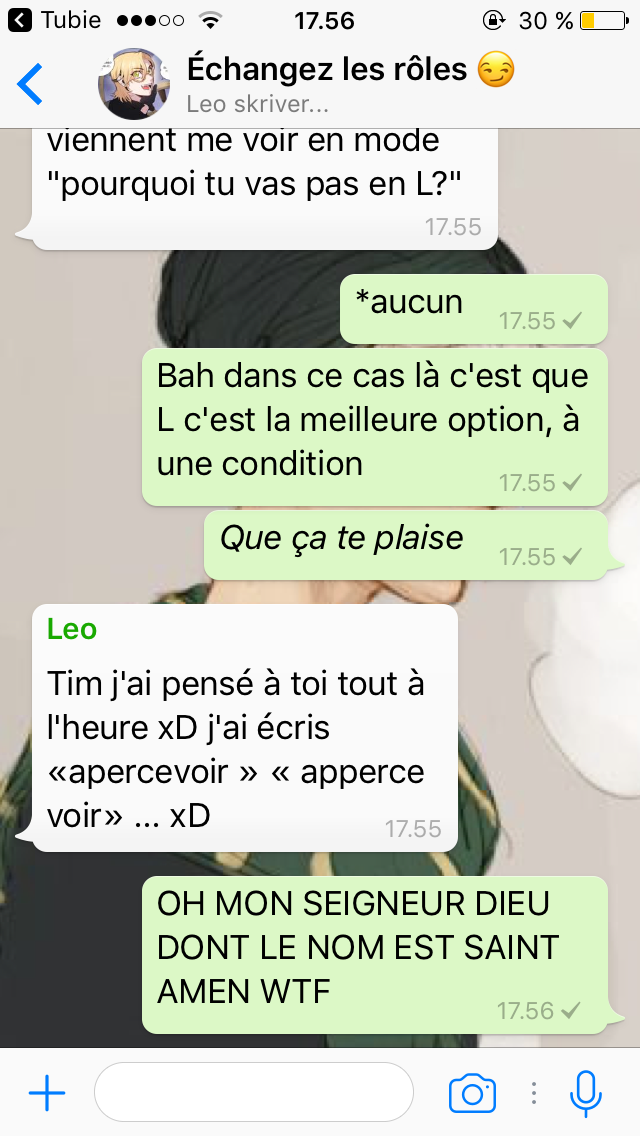The width and height of the screenshot is (640, 1136).
Task: Tap the plus attachment icon
Action: (47, 1093)
